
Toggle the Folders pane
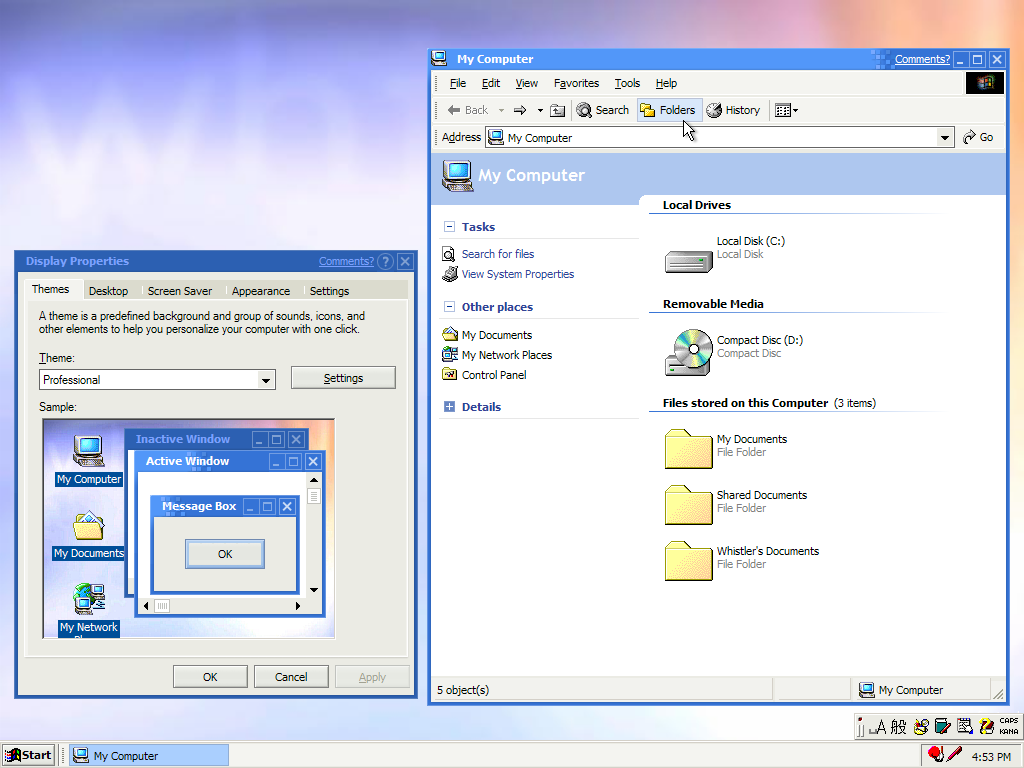coord(668,110)
